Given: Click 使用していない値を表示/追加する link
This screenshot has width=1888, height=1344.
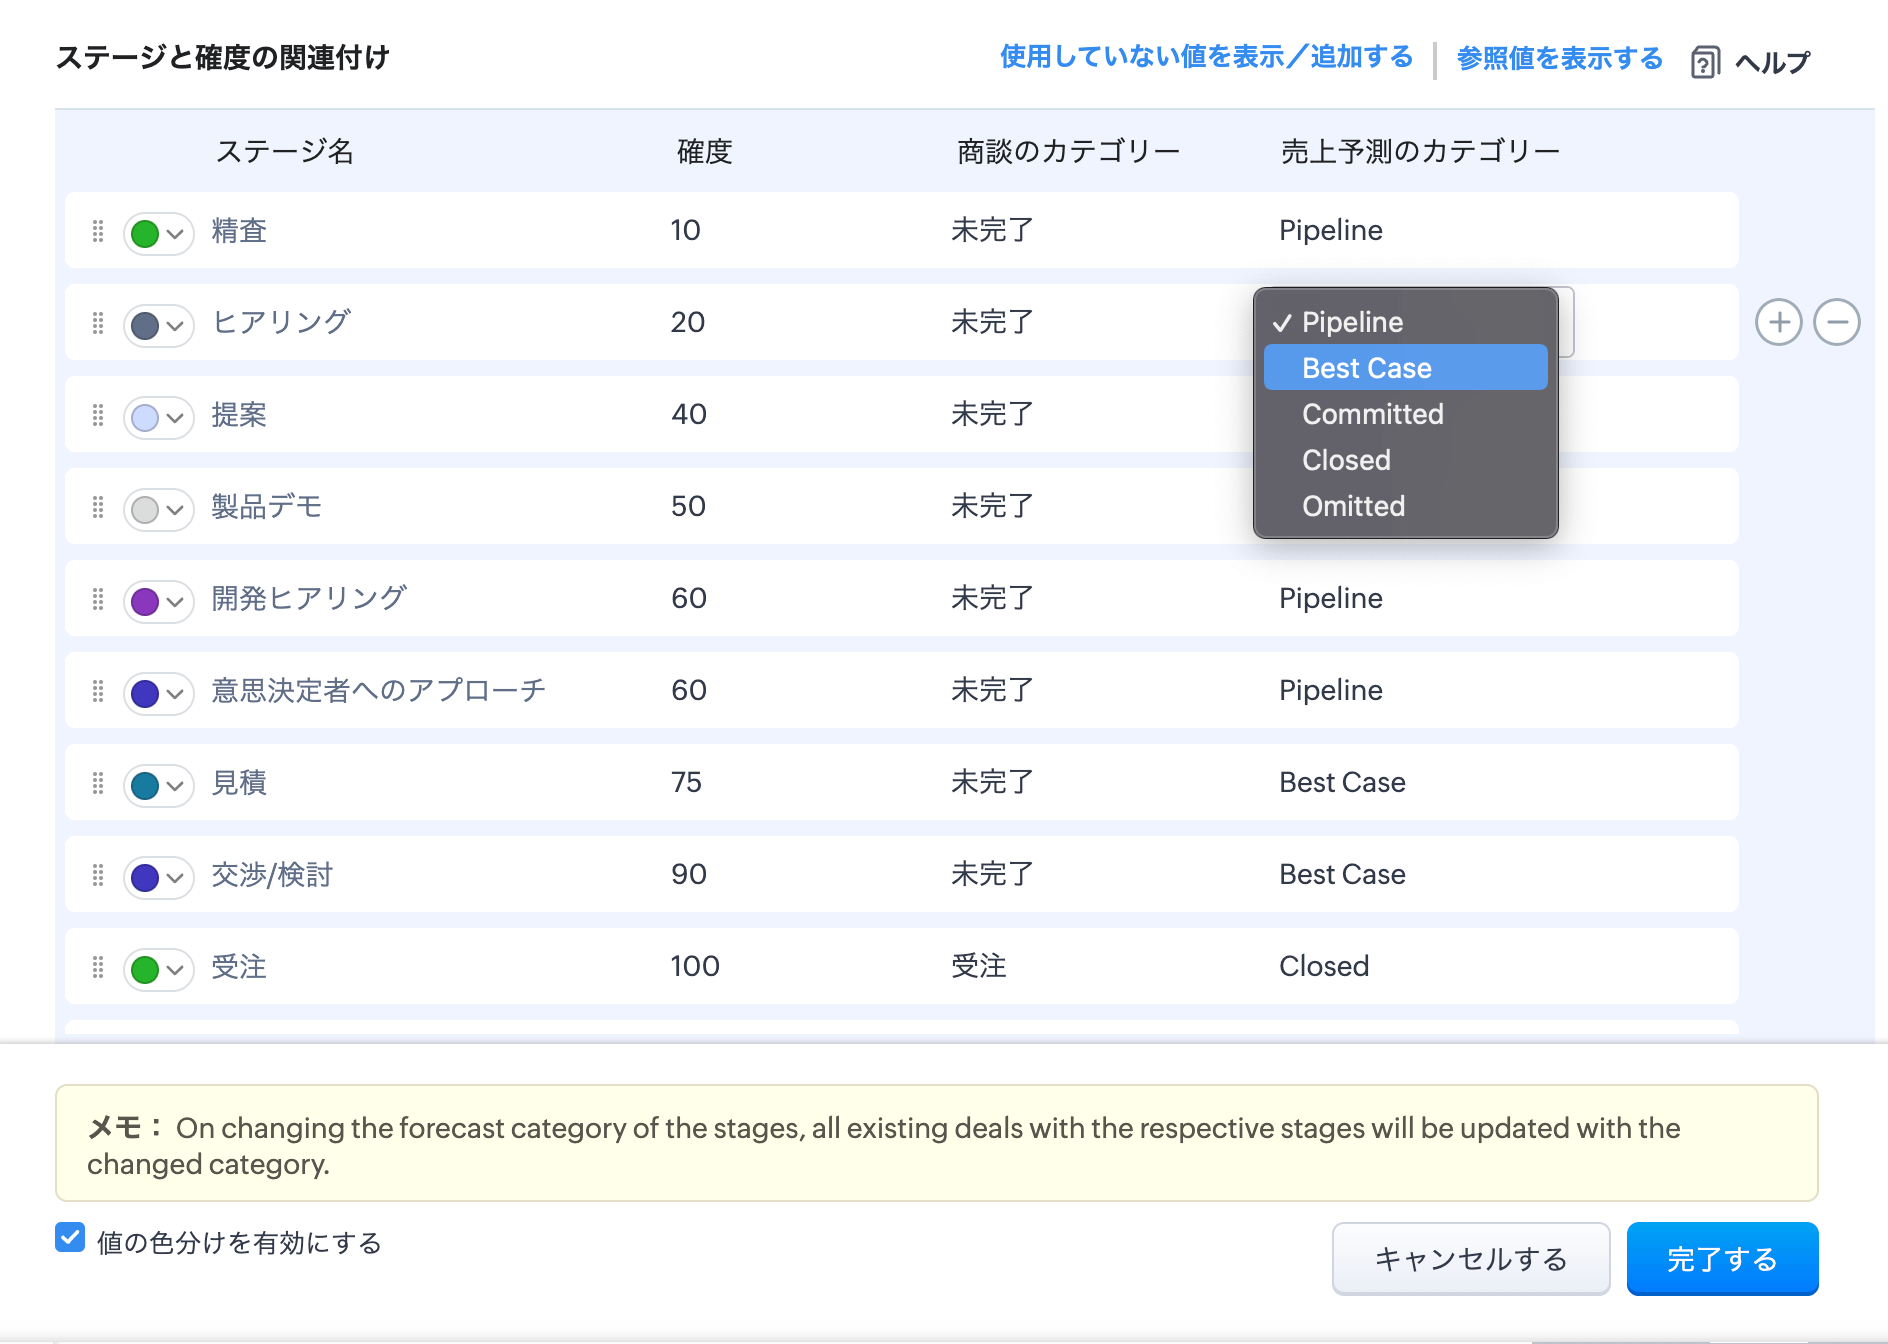Looking at the screenshot, I should (x=1206, y=57).
